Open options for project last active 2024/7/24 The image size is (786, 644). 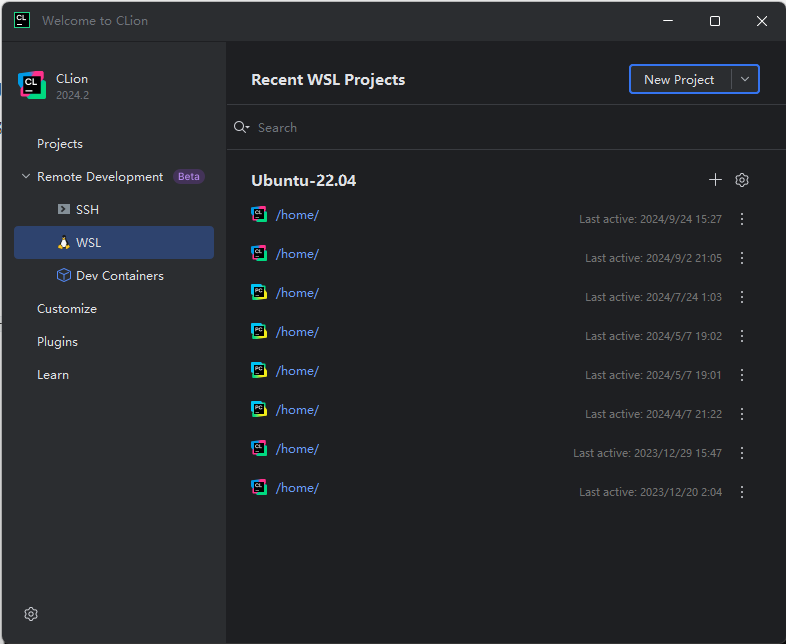click(x=742, y=297)
